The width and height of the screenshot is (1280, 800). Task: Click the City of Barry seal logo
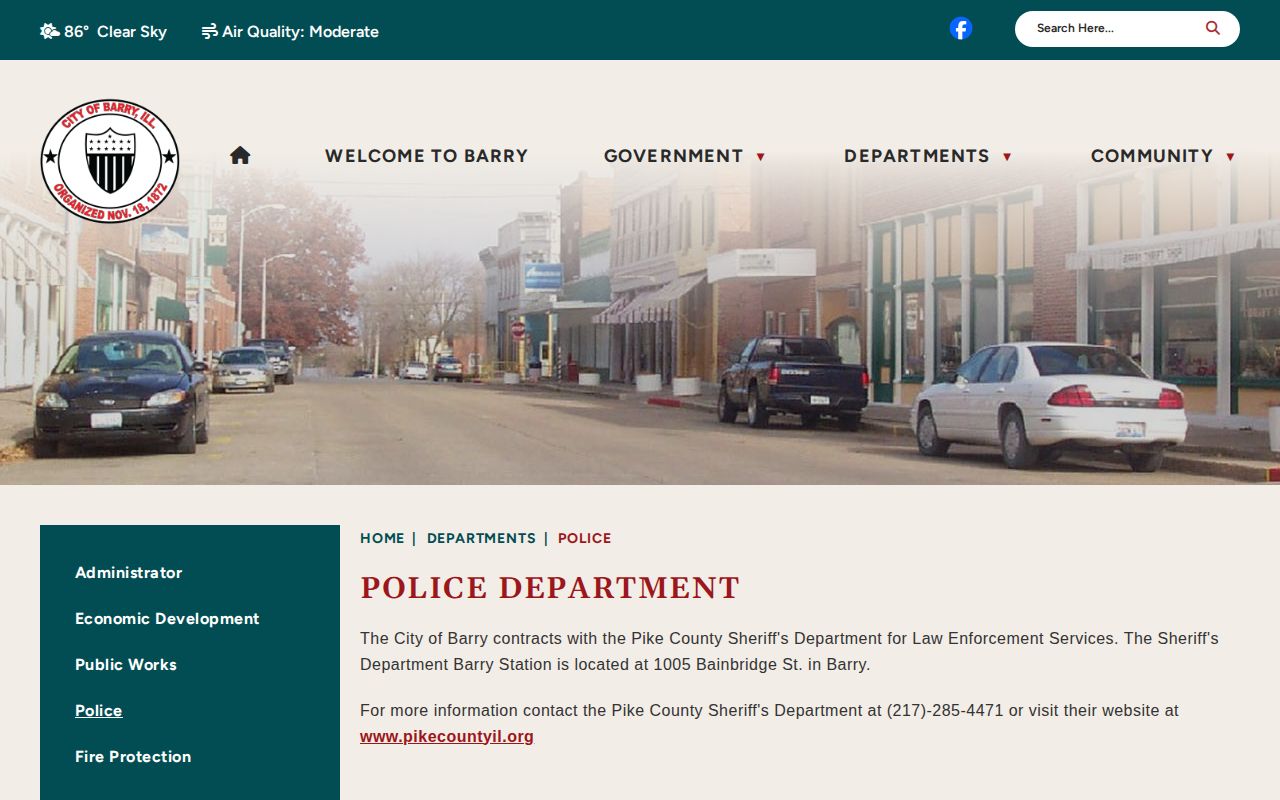pos(110,160)
